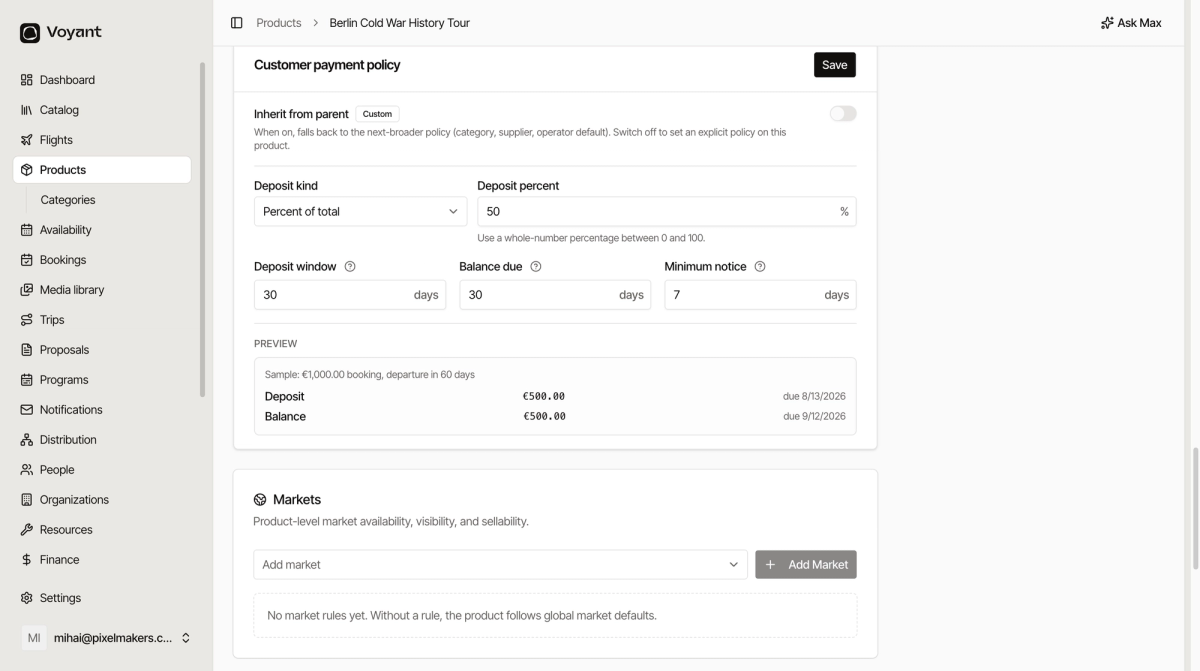The image size is (1200, 671).
Task: Enable the Inherit from parent switch
Action: tap(843, 114)
